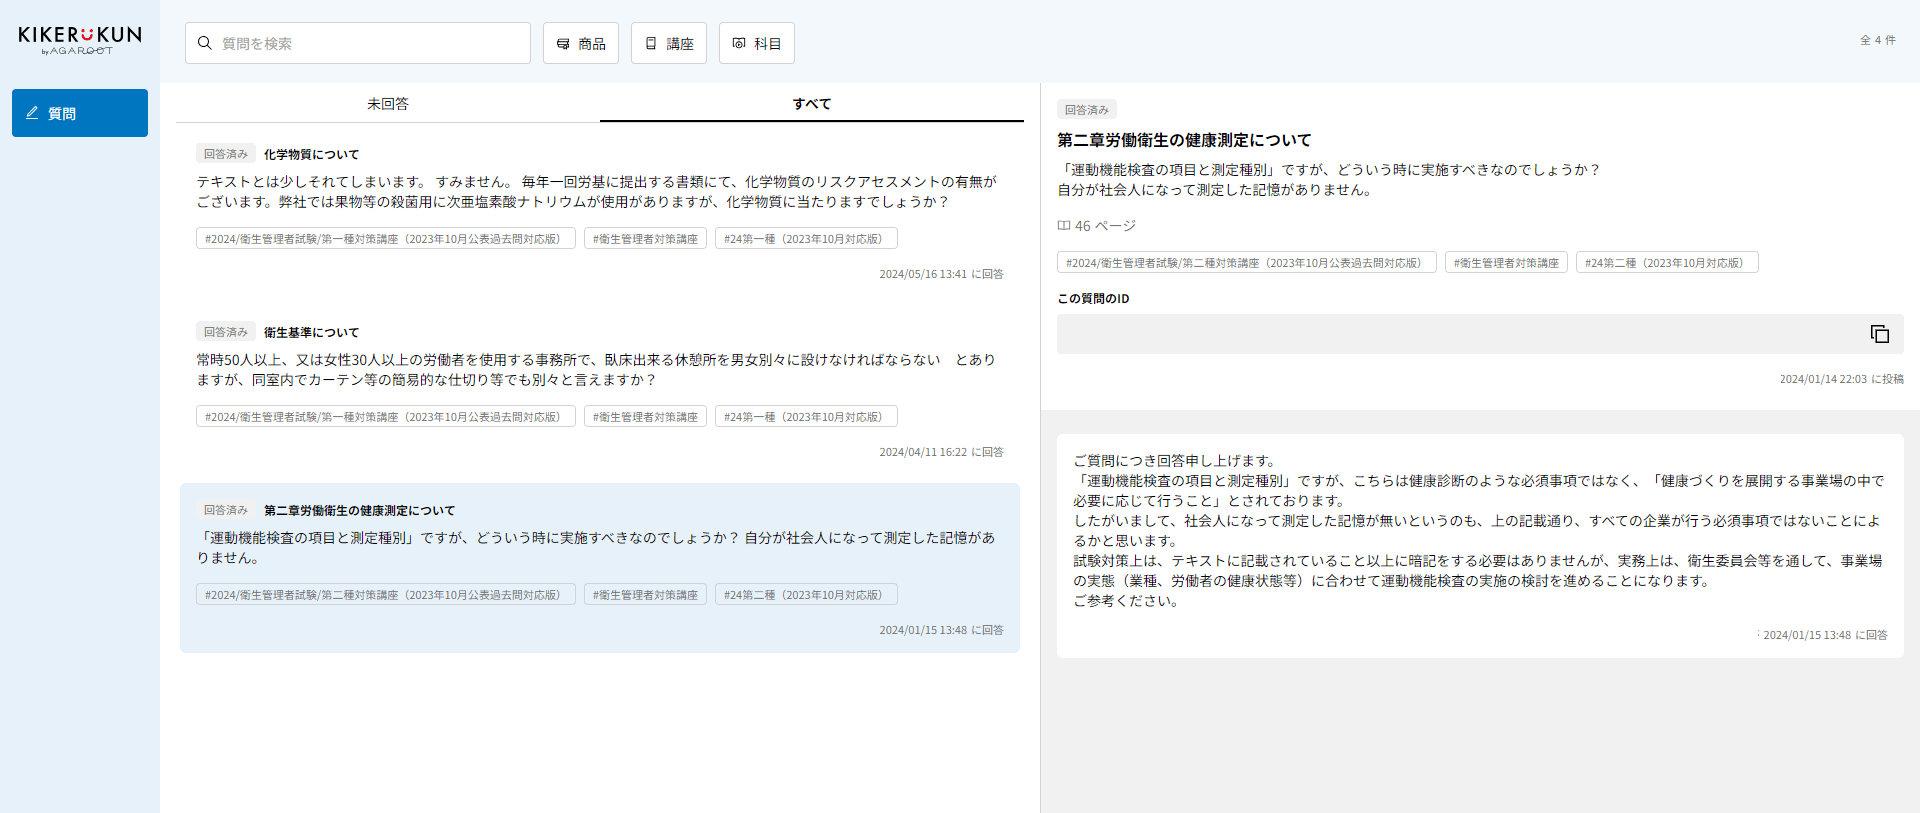Open the 科目 filter button

[757, 43]
